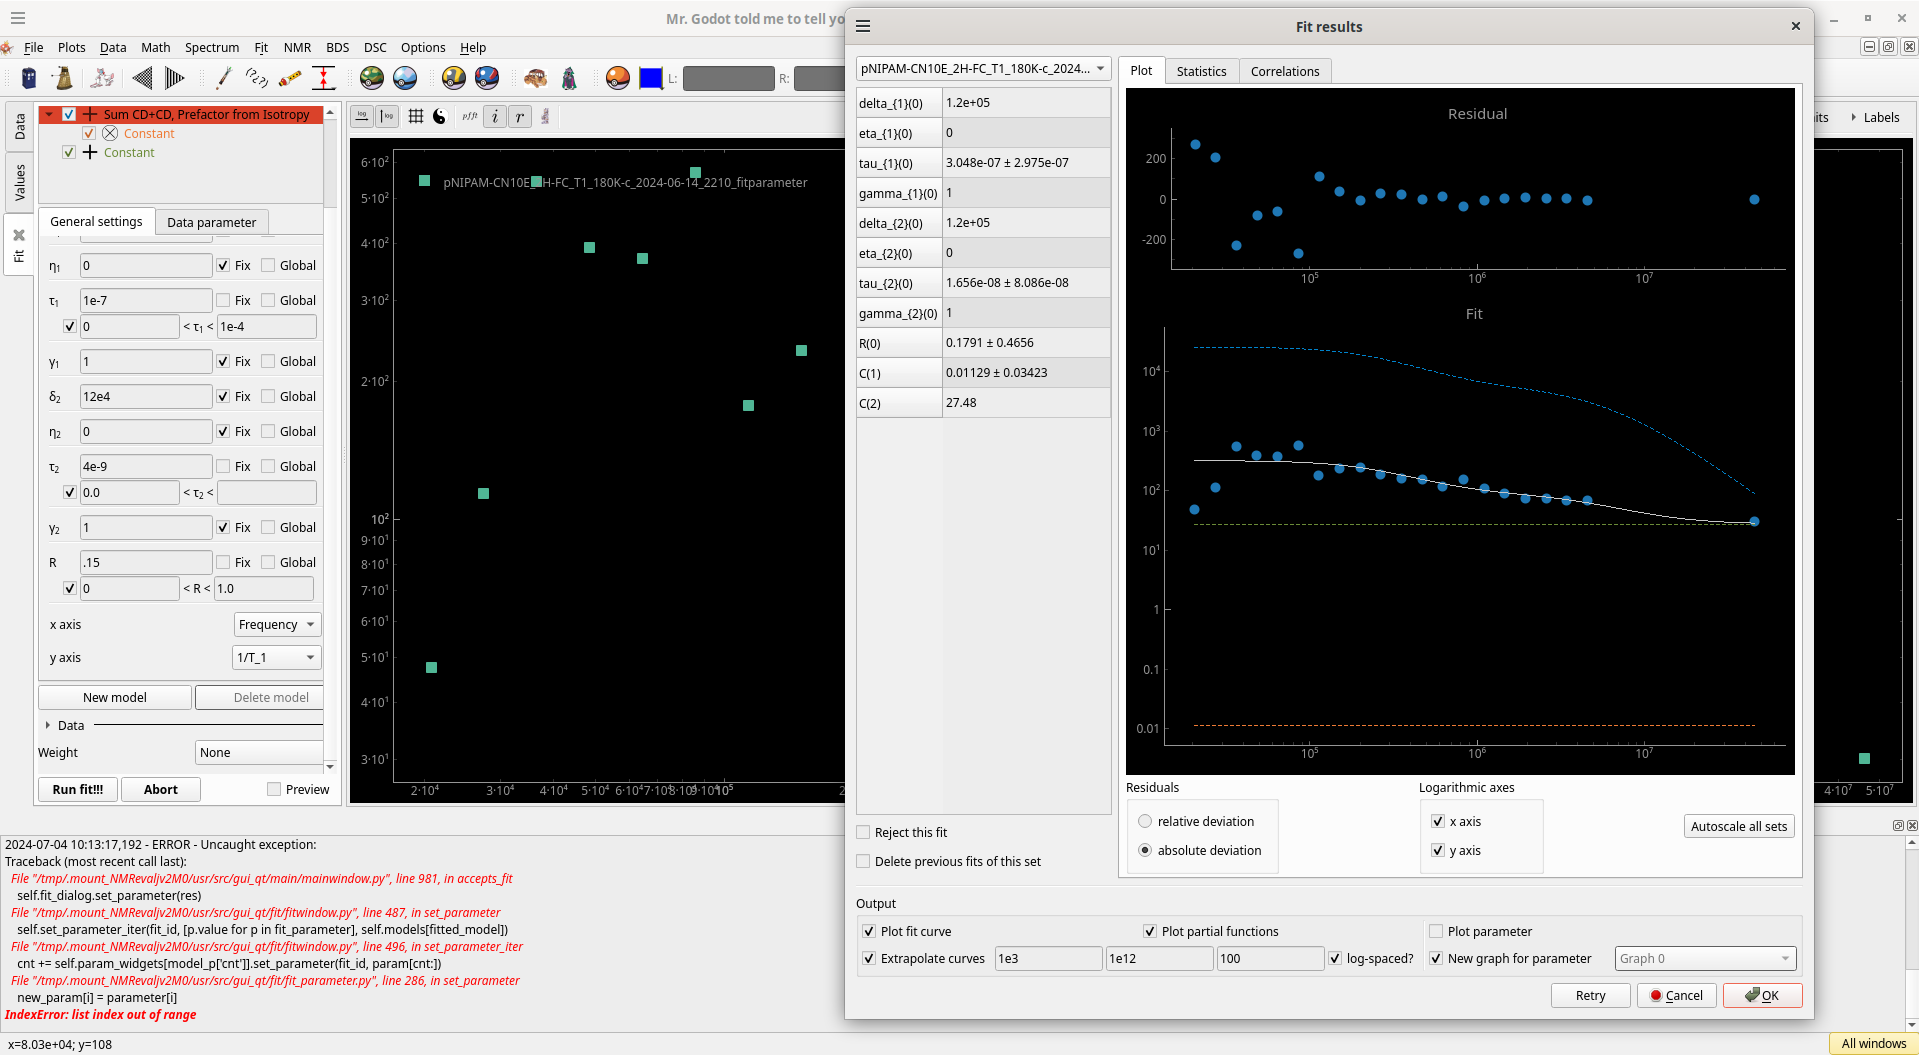
Task: Click the orange Poké Ball fit icon
Action: pyautogui.click(x=618, y=78)
